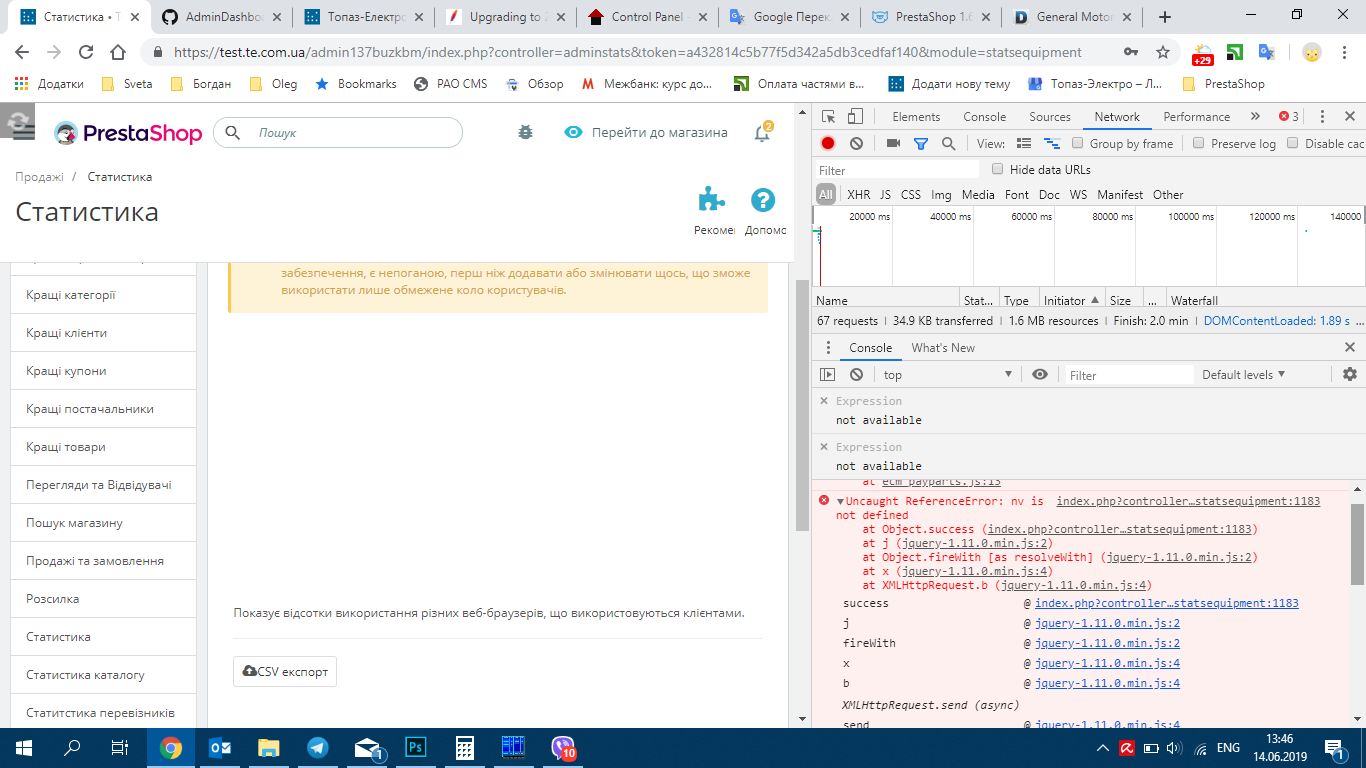The image size is (1366, 768).
Task: Open drawer three-dot menu beside Console
Action: pos(828,348)
